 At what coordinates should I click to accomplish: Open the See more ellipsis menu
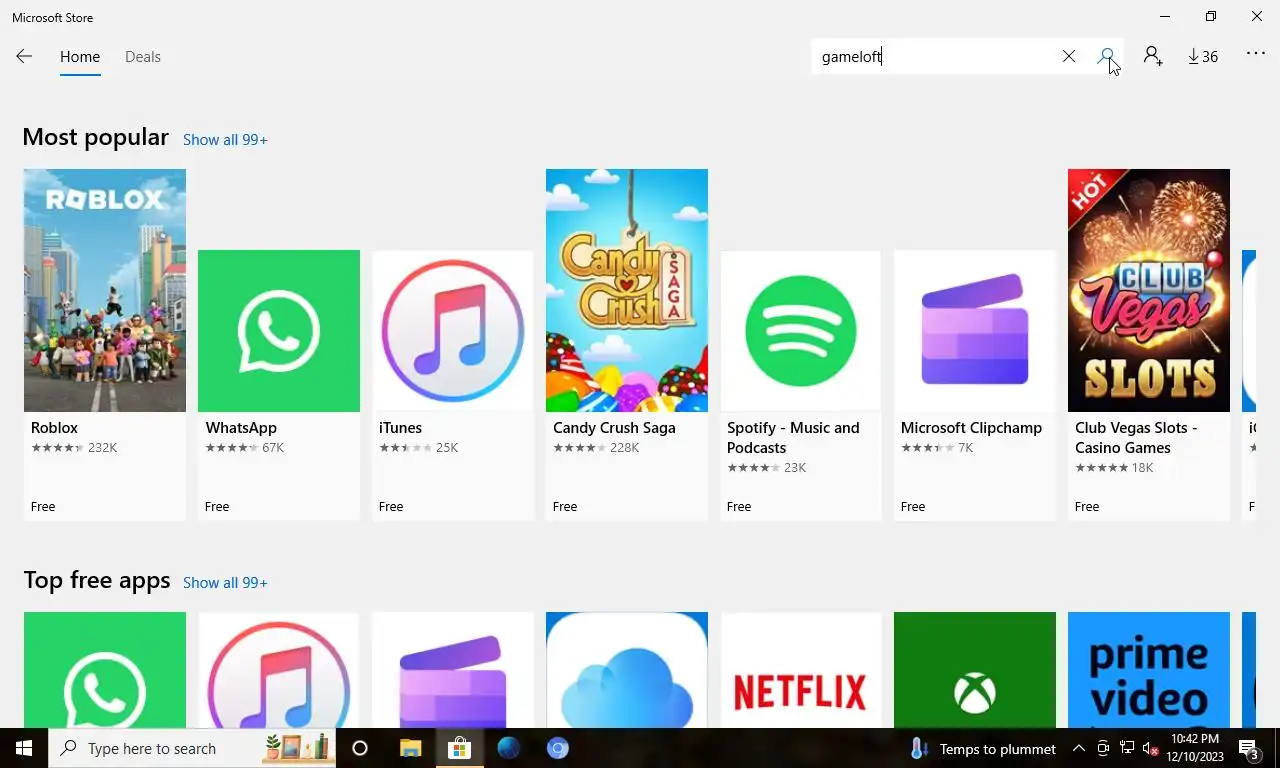[1256, 55]
